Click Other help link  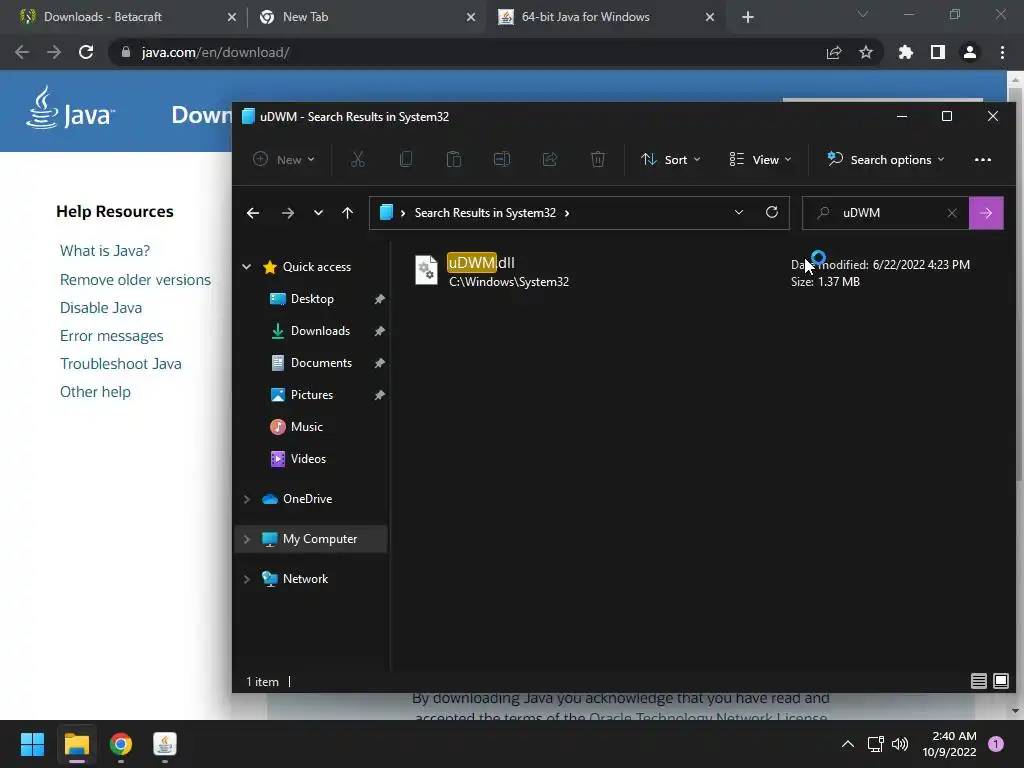(95, 392)
